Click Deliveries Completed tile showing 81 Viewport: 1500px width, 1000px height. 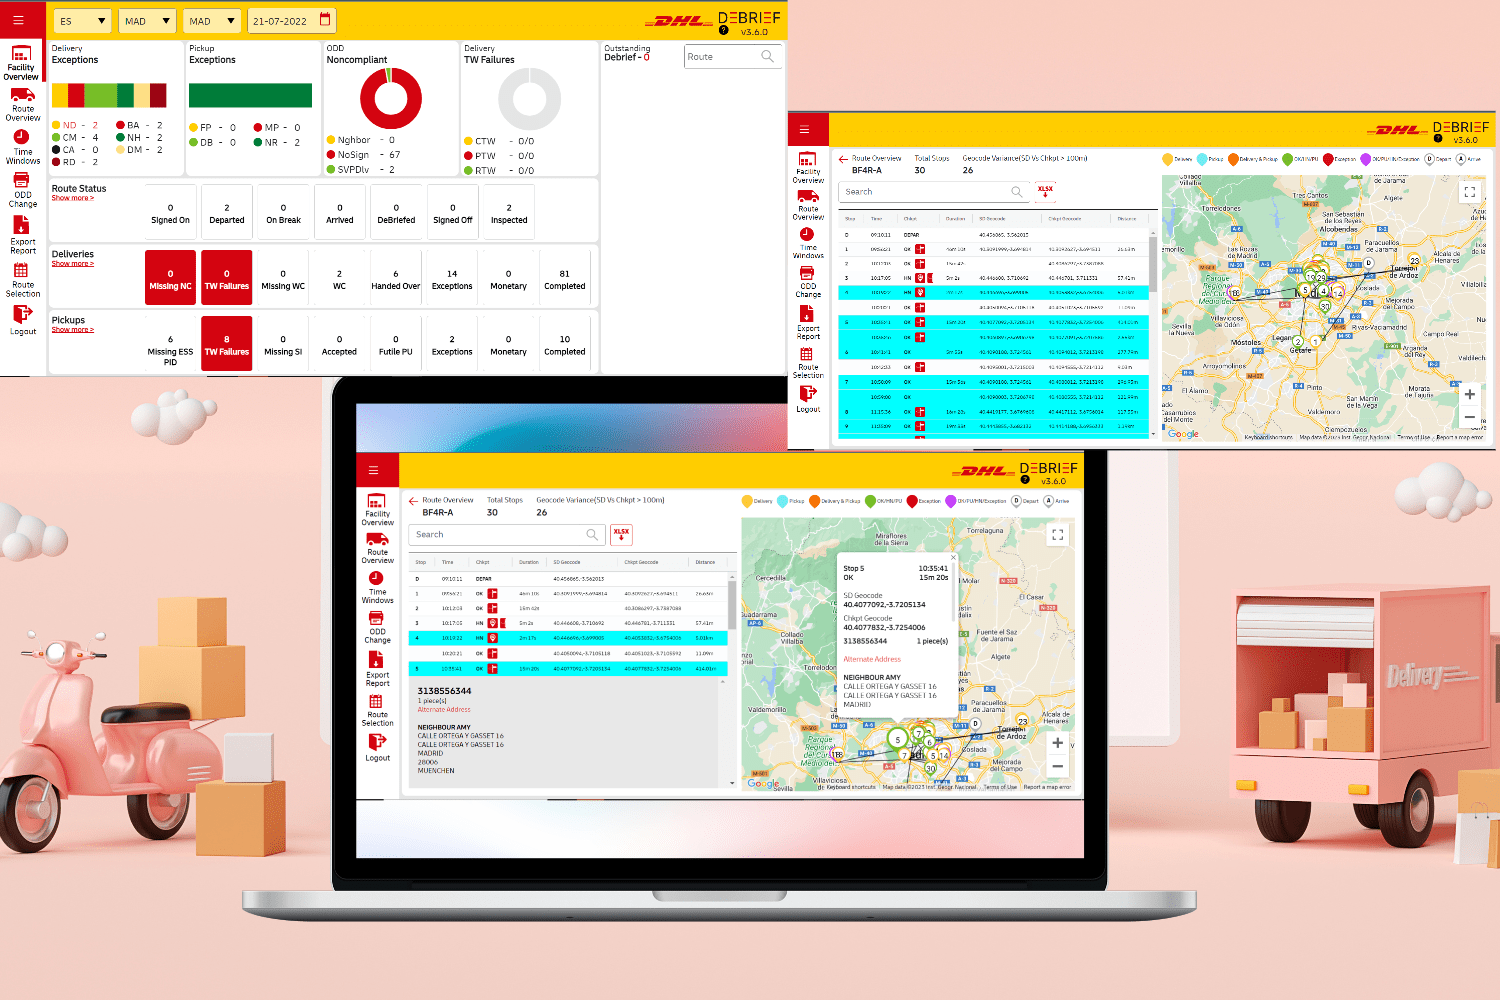click(565, 278)
